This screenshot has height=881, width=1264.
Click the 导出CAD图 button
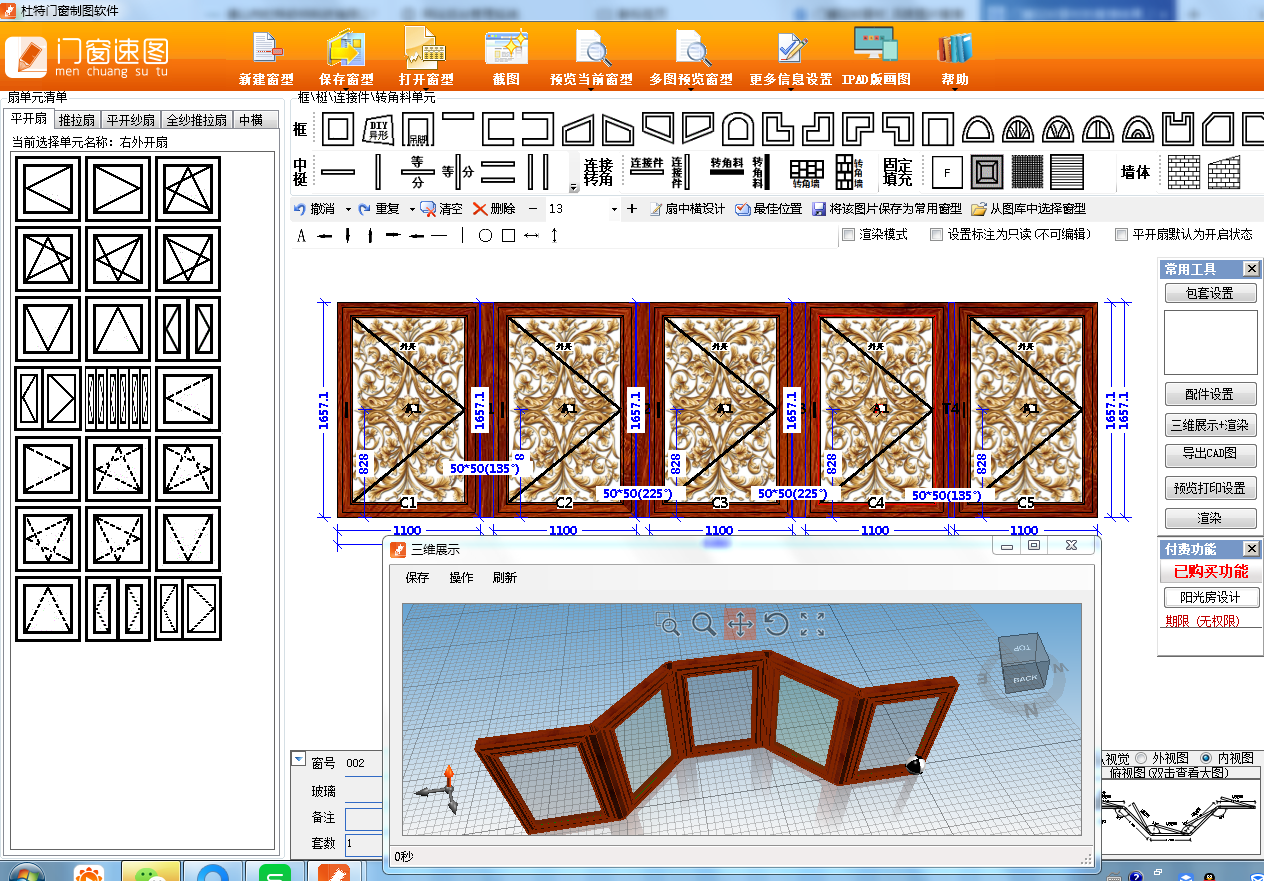(1210, 455)
